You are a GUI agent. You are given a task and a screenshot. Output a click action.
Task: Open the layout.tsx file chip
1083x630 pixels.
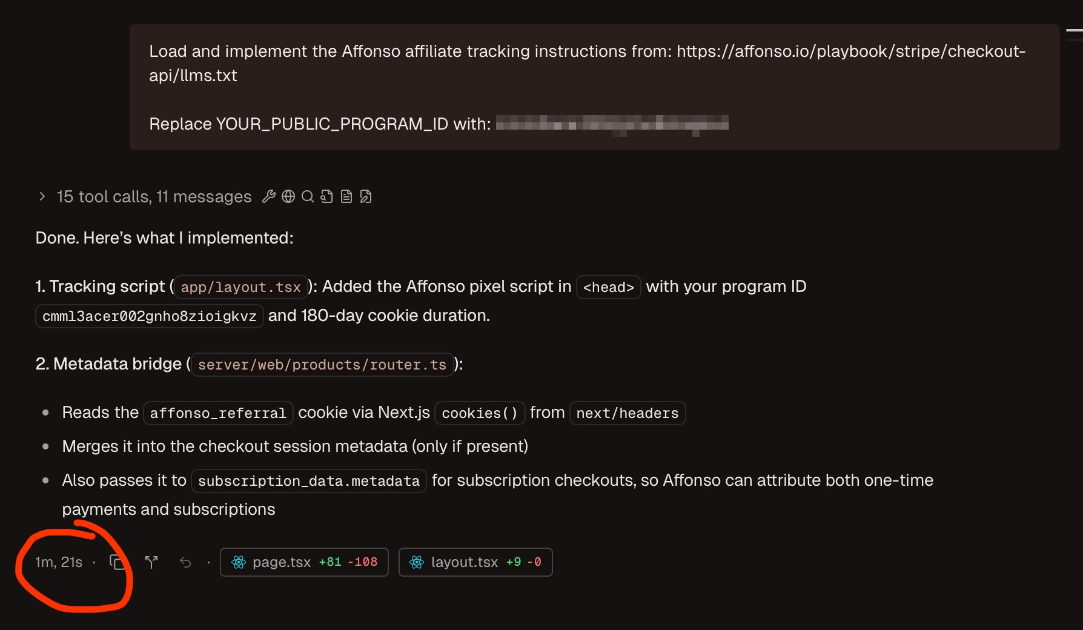coord(475,562)
